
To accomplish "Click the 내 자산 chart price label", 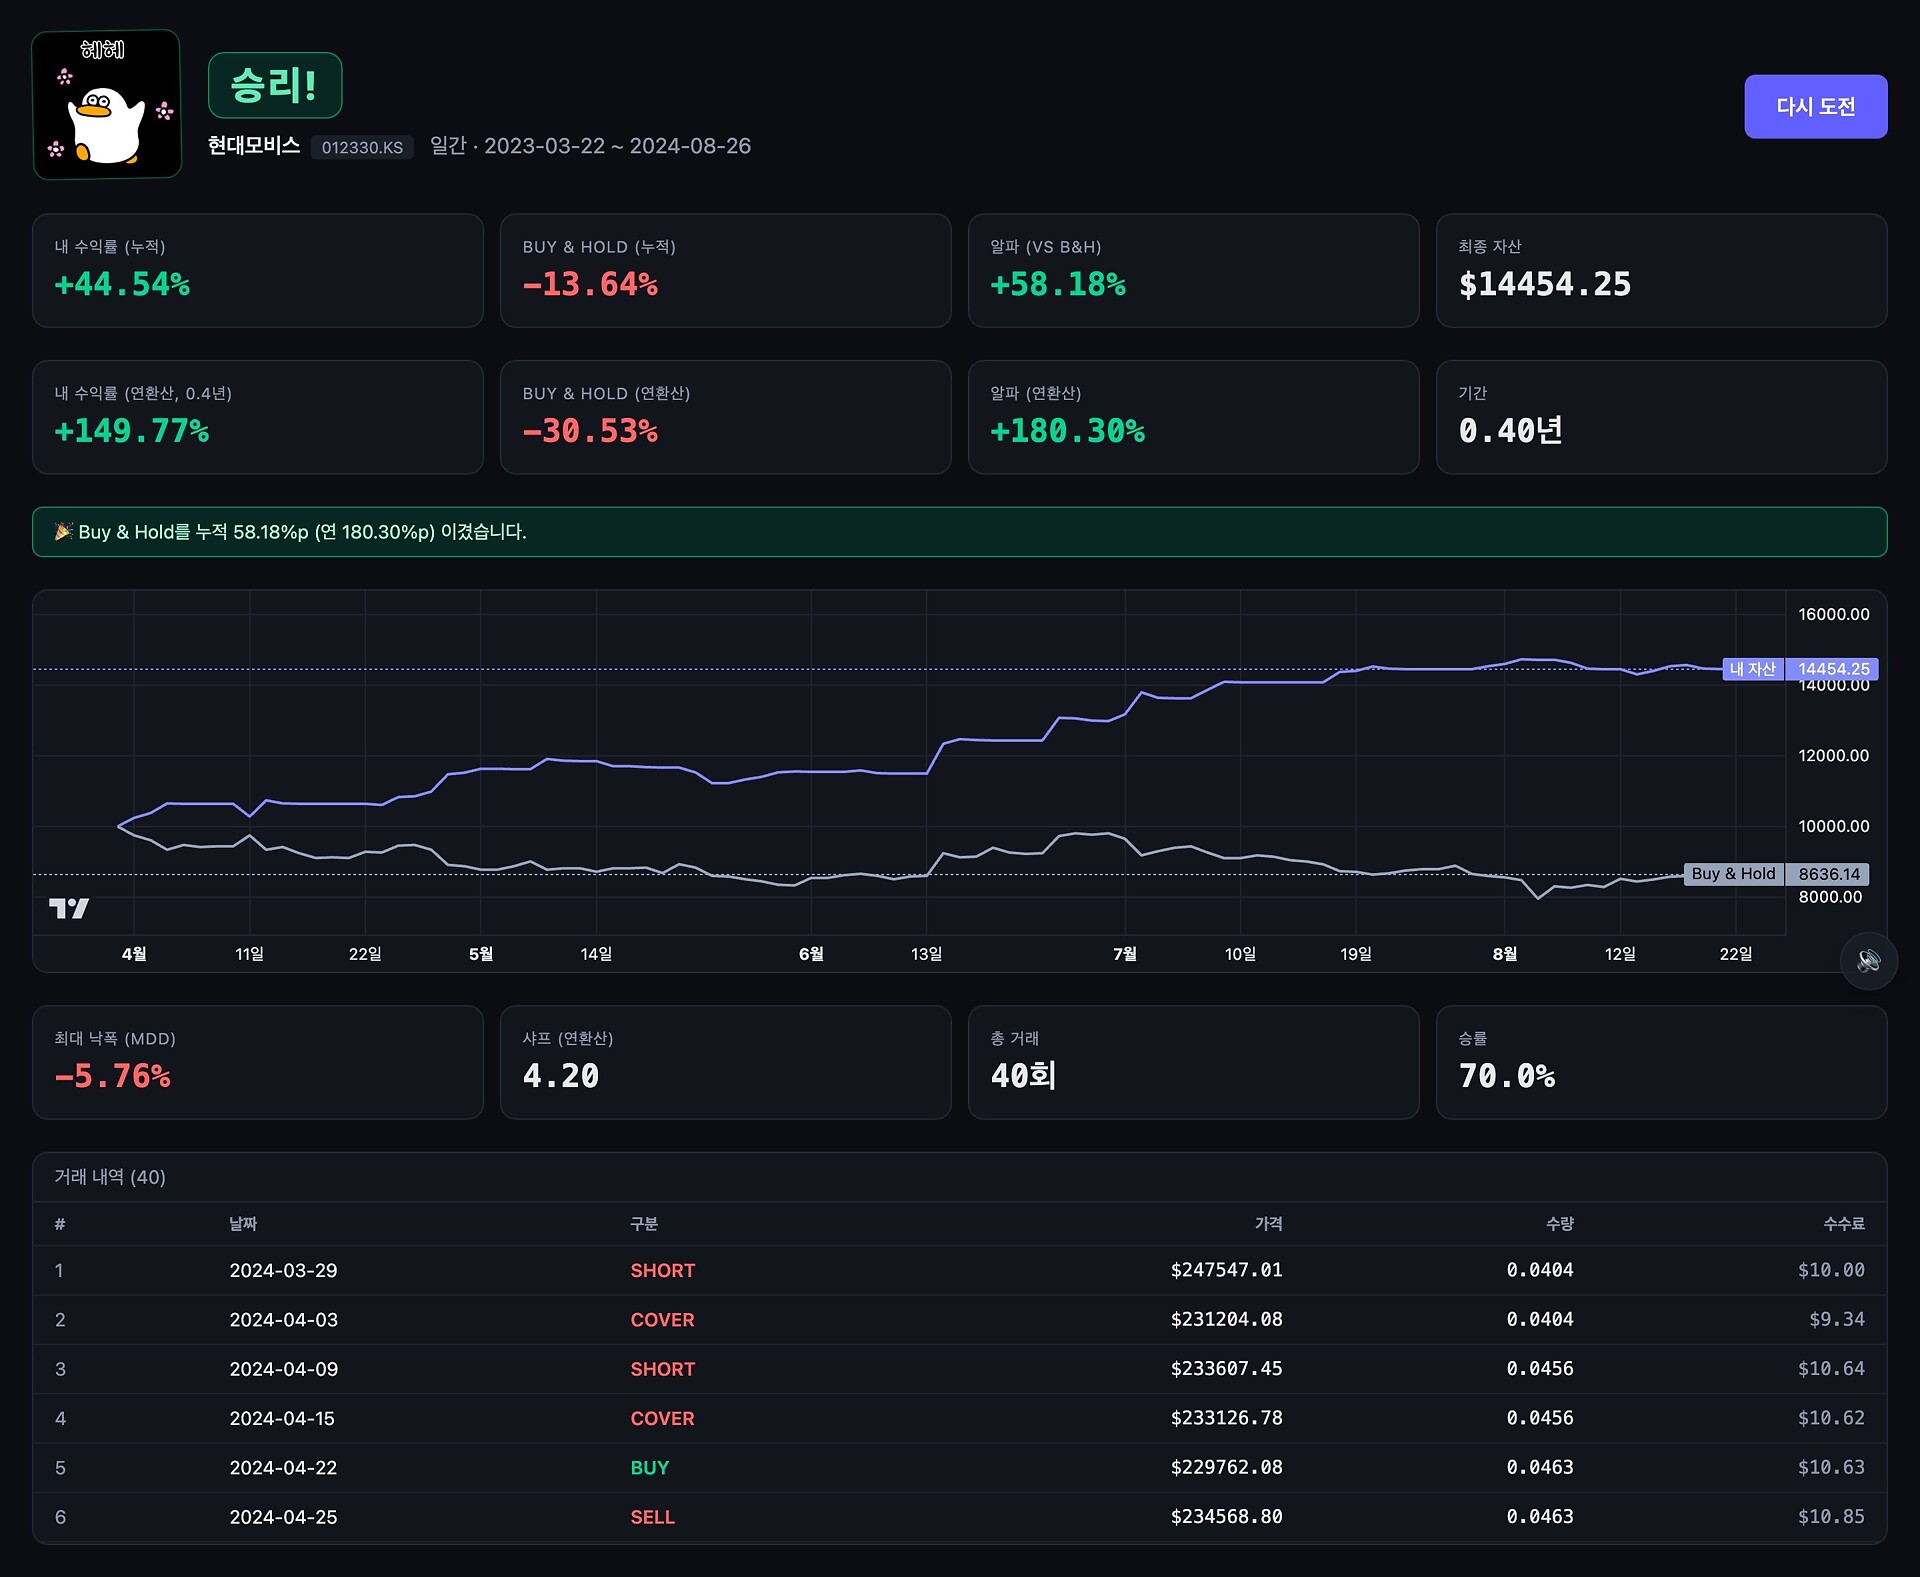I will (x=1752, y=669).
